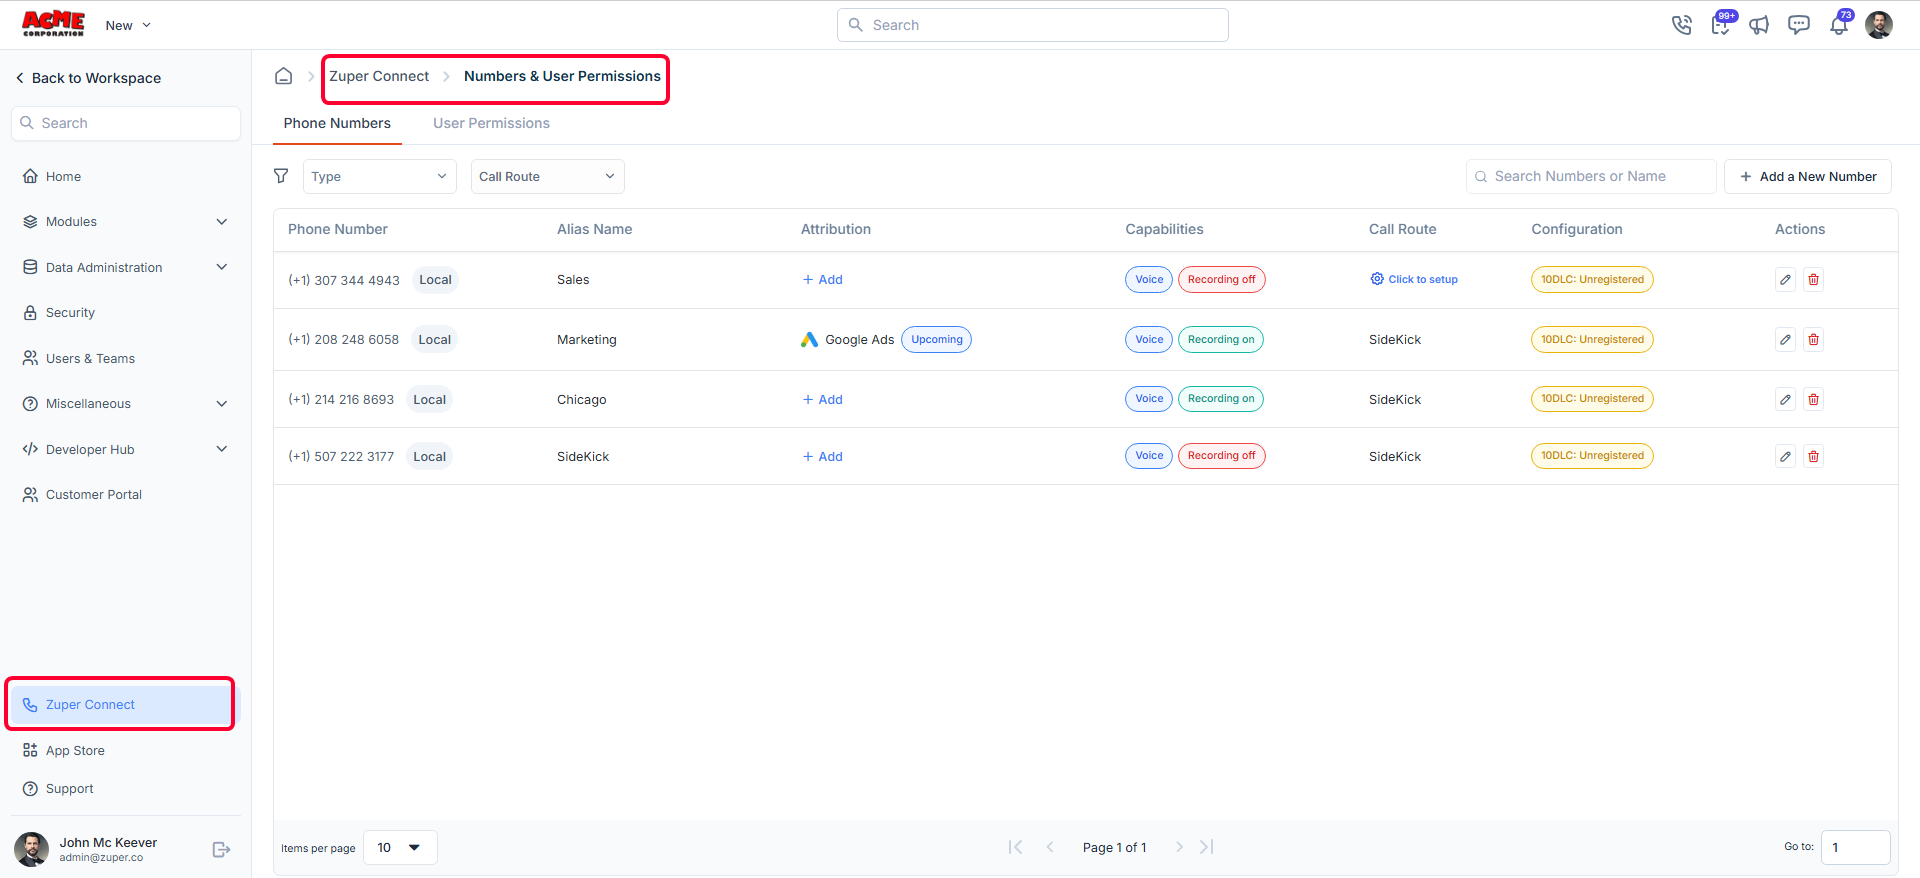Open the chat messages icon

pos(1799,25)
